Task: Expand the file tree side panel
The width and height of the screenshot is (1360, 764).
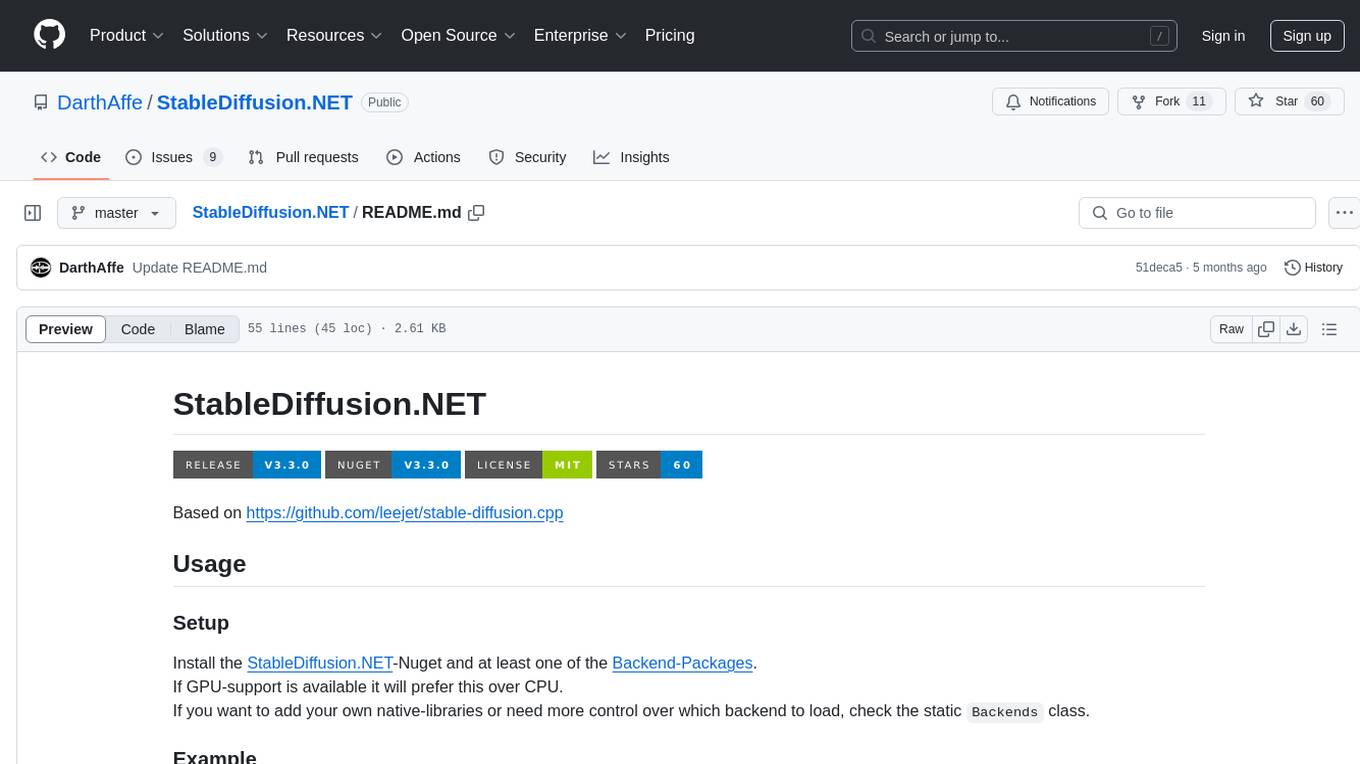Action: [33, 213]
